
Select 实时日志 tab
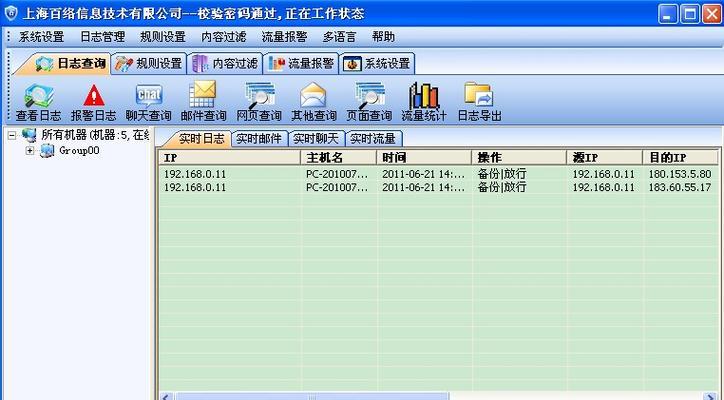coord(199,138)
